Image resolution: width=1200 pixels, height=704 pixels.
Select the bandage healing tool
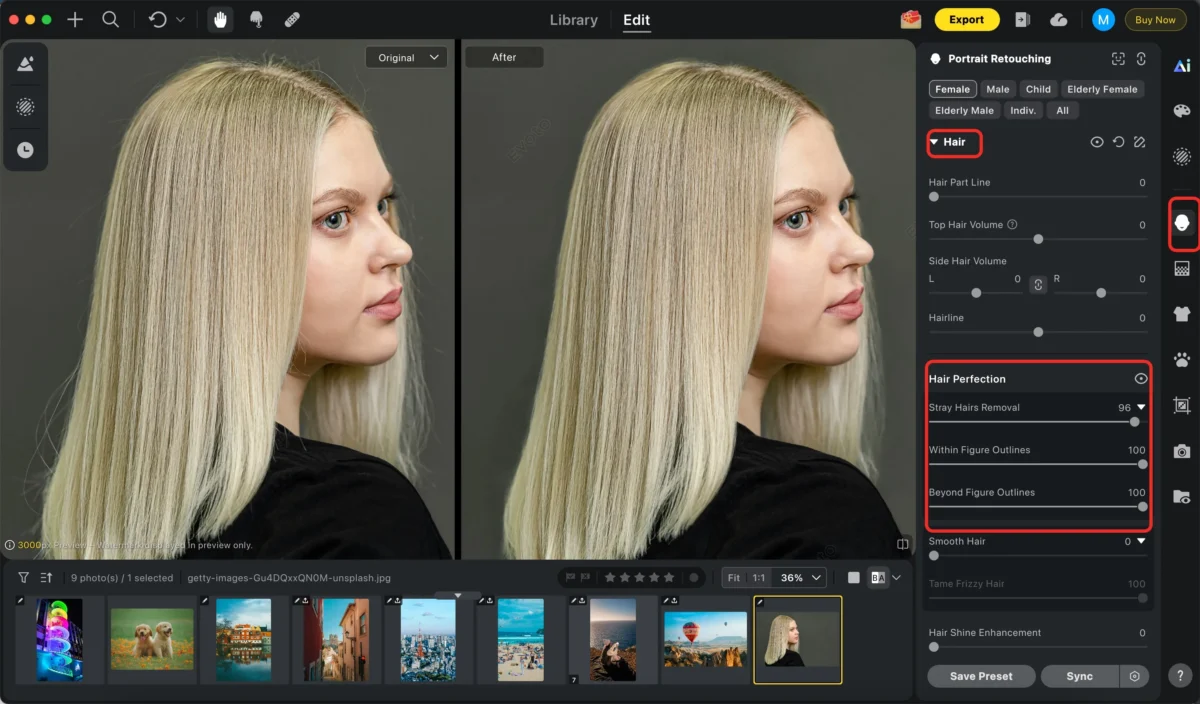(291, 20)
